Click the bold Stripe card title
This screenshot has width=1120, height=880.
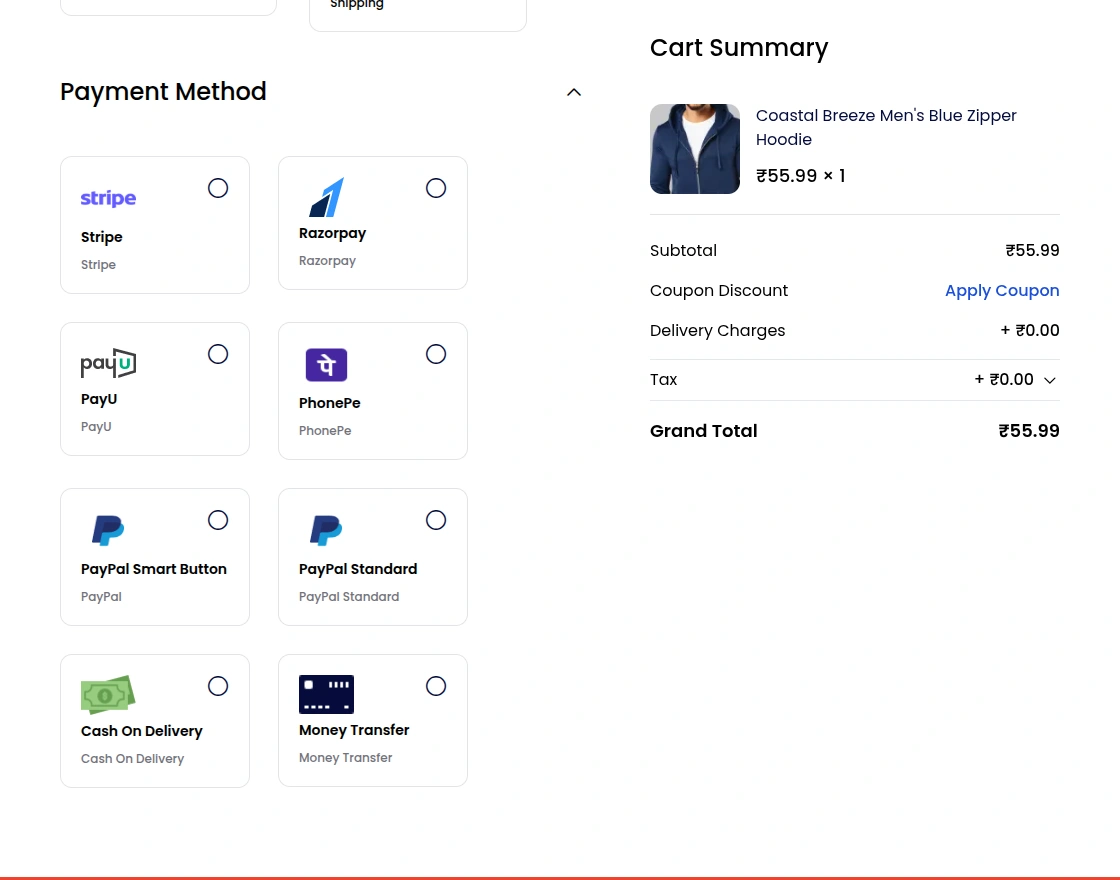pos(101,236)
